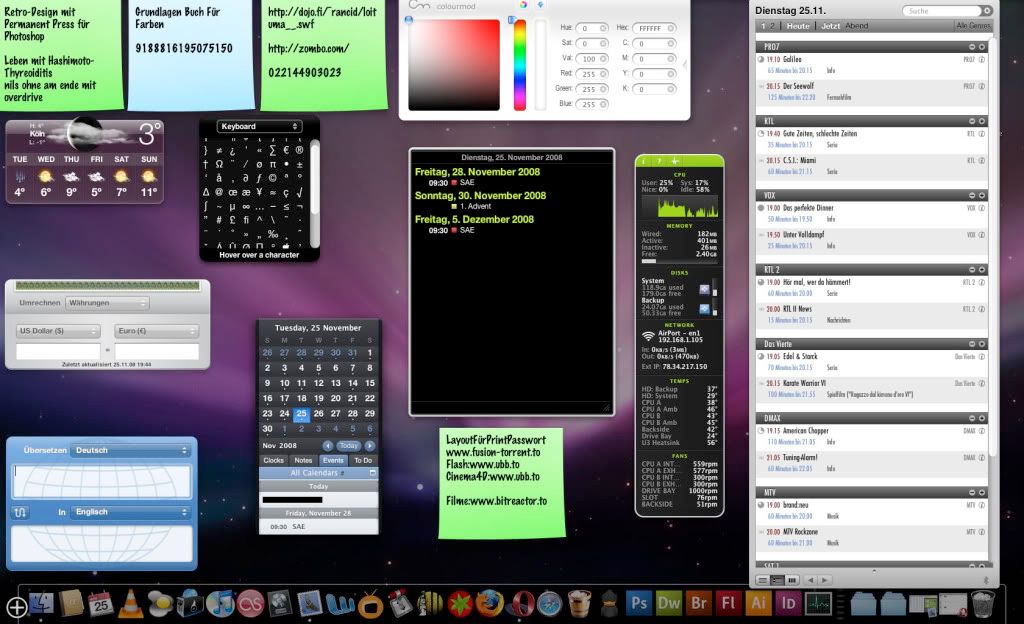Image resolution: width=1024 pixels, height=624 pixels.
Task: Click the vertical hue spectrum bar
Action: [520, 65]
